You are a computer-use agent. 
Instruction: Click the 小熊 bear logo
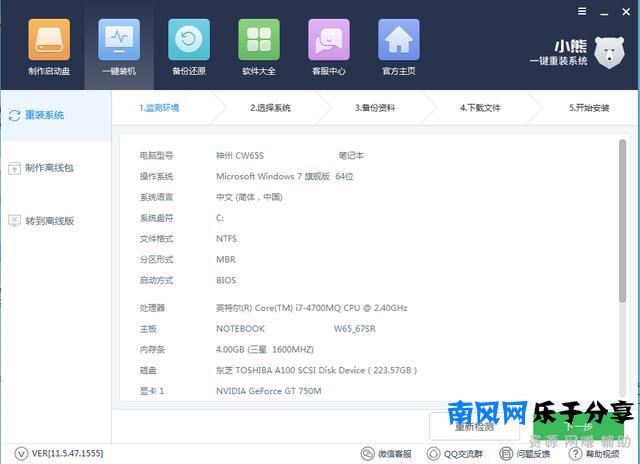(x=609, y=52)
